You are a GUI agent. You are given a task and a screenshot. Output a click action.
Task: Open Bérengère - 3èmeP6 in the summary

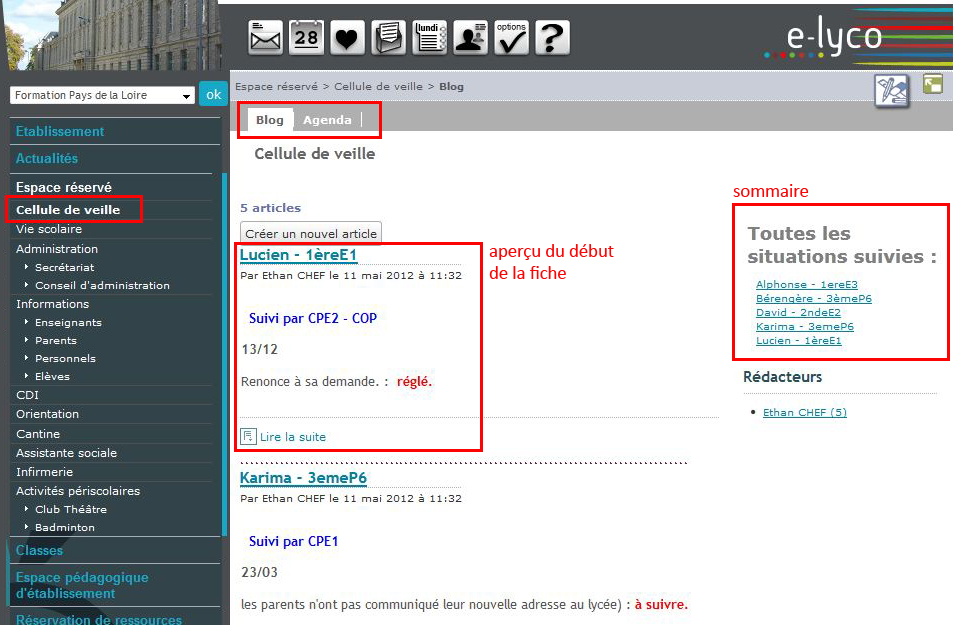pyautogui.click(x=813, y=299)
